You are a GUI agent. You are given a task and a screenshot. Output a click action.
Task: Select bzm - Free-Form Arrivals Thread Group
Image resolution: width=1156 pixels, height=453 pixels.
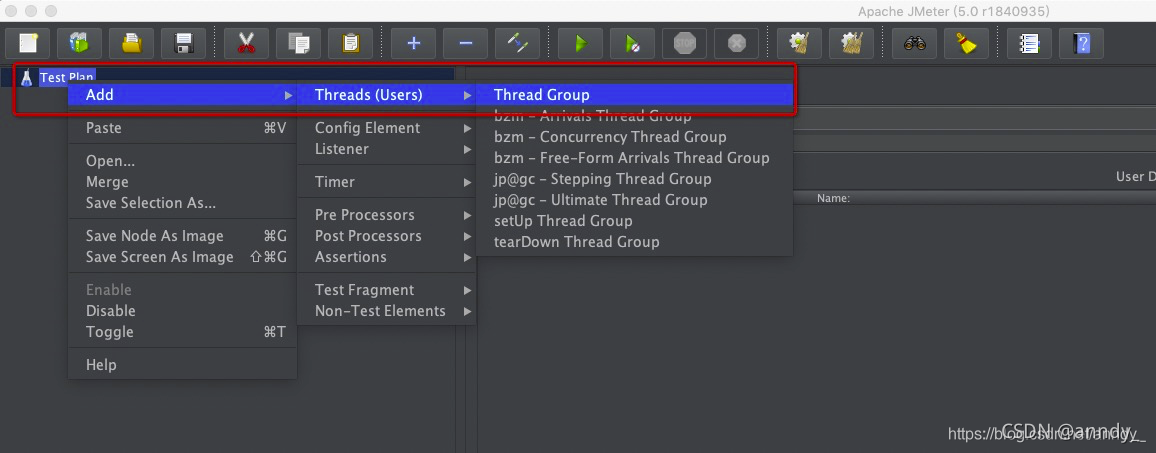pos(635,158)
